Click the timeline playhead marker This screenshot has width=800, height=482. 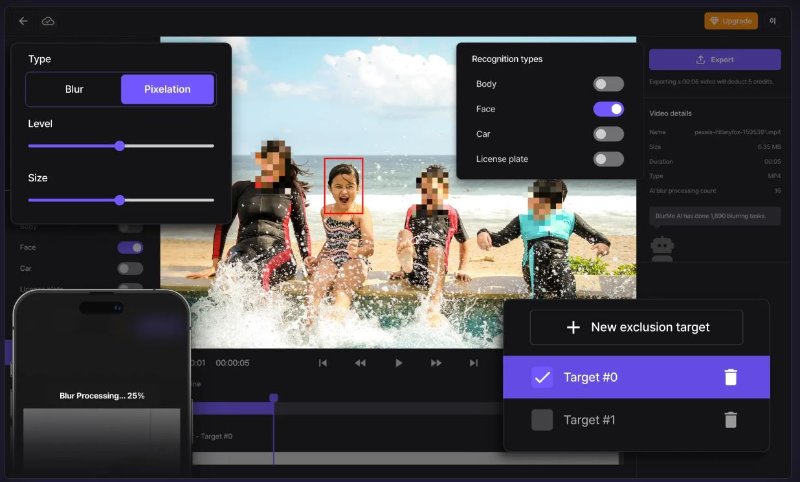click(273, 397)
